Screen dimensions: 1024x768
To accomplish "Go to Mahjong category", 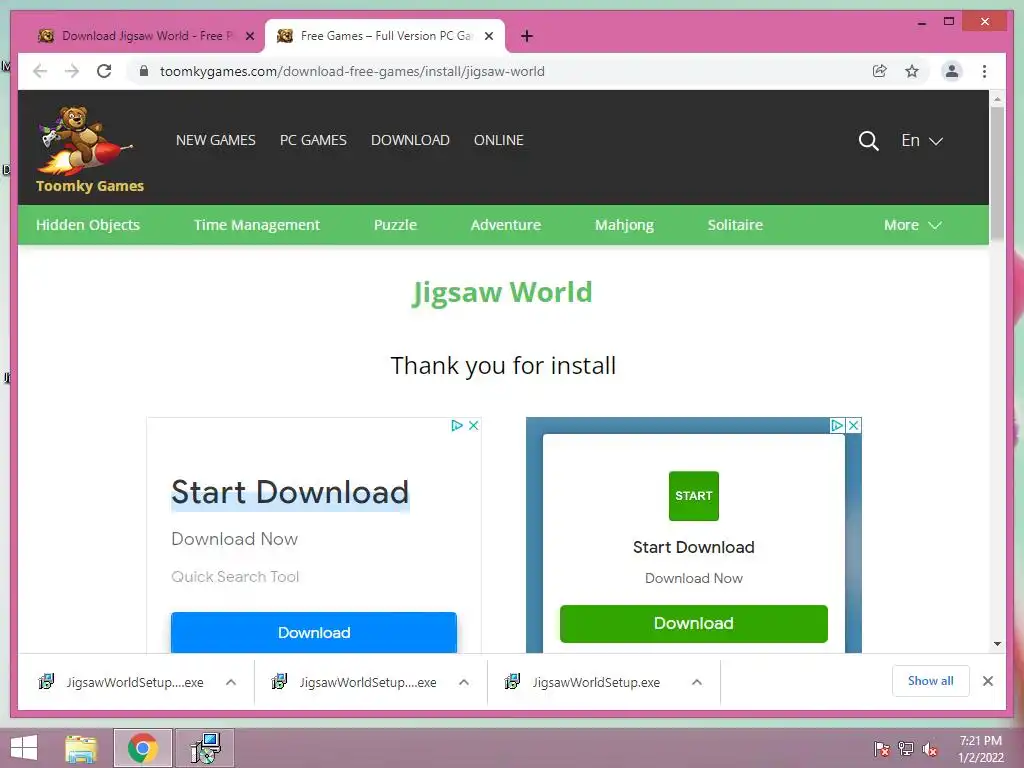I will point(624,225).
